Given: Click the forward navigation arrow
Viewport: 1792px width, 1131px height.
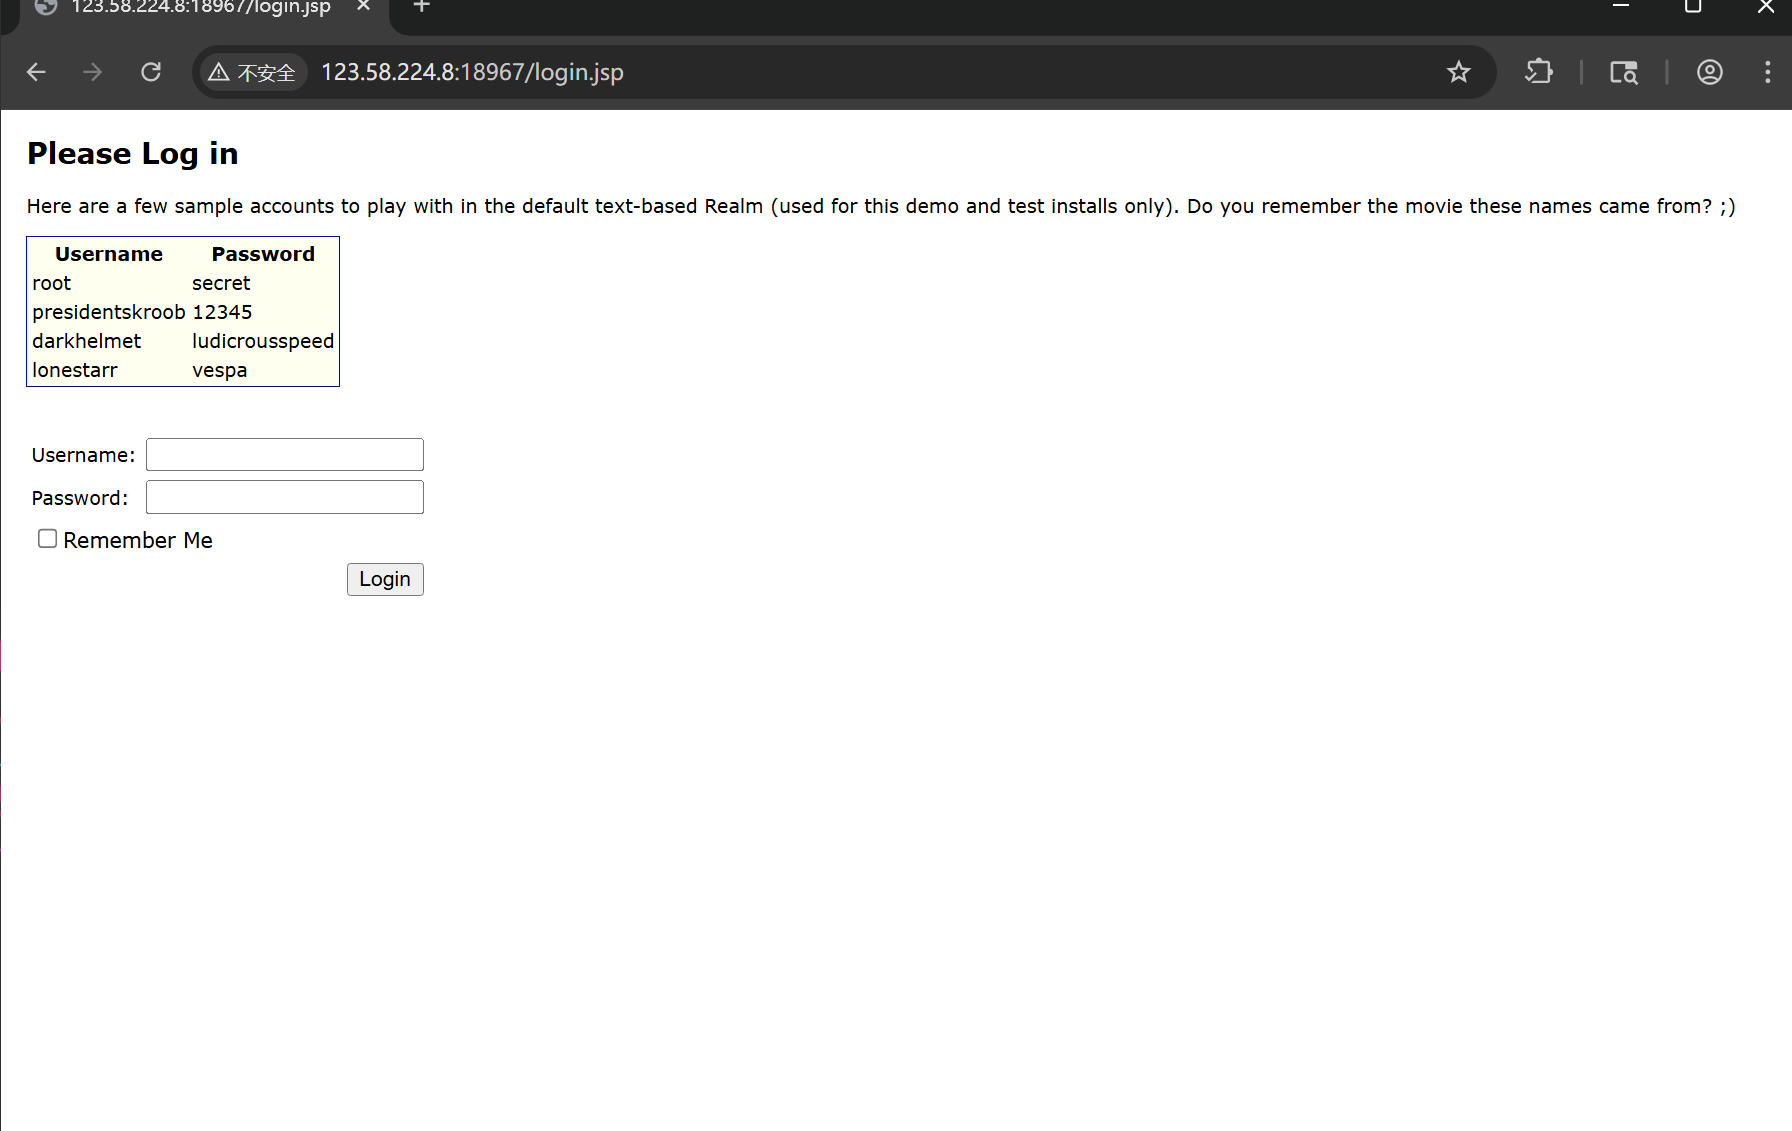Looking at the screenshot, I should 93,72.
